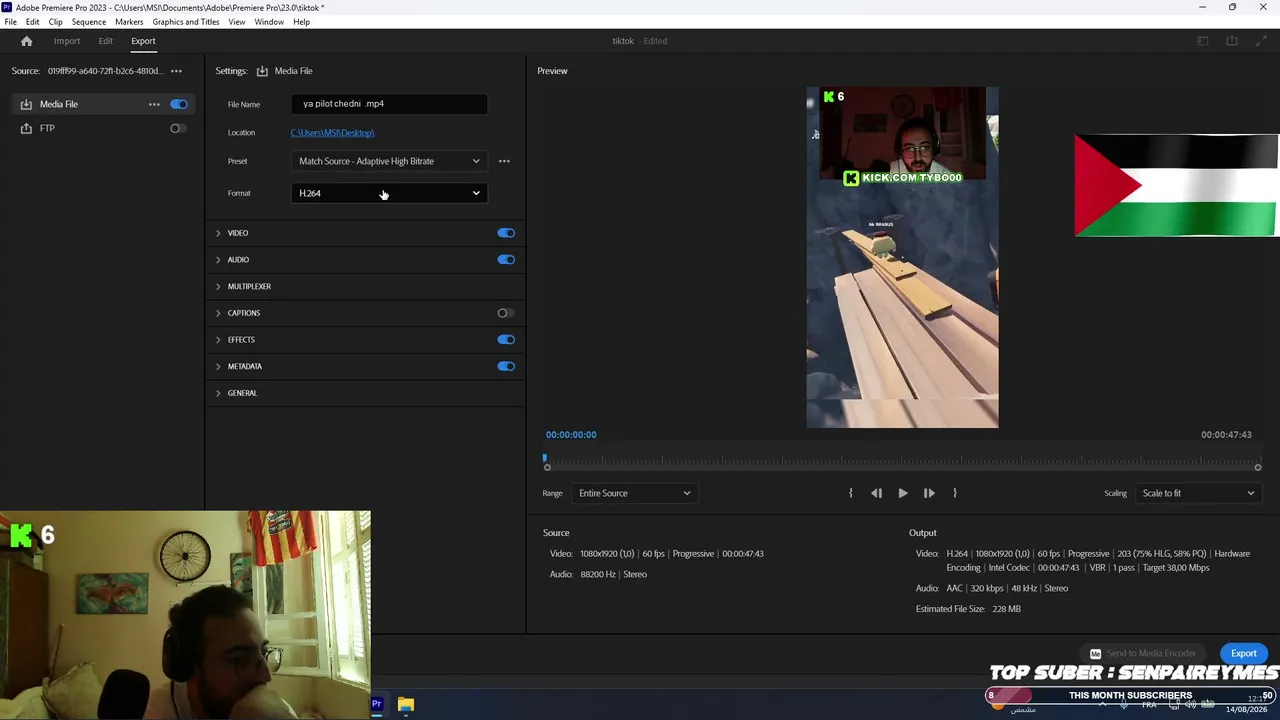The width and height of the screenshot is (1280, 720).
Task: Click the File Name input field
Action: point(389,104)
